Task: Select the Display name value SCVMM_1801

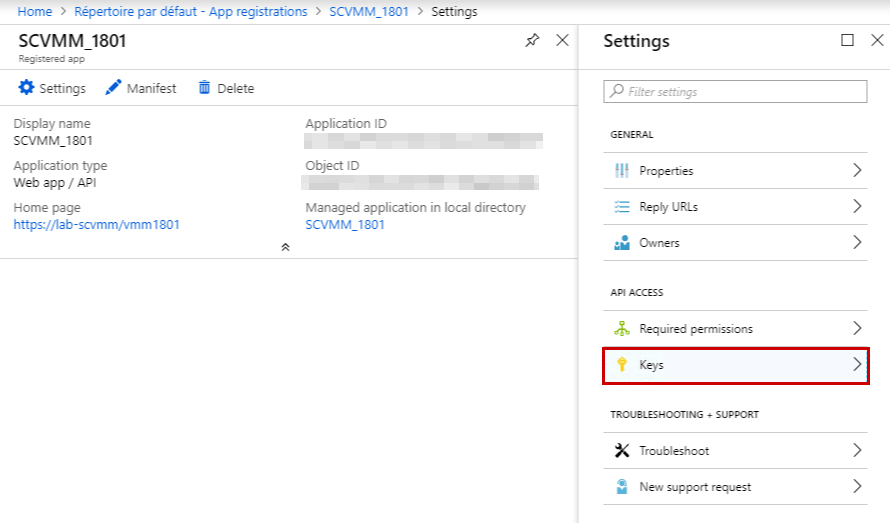Action: pos(53,140)
